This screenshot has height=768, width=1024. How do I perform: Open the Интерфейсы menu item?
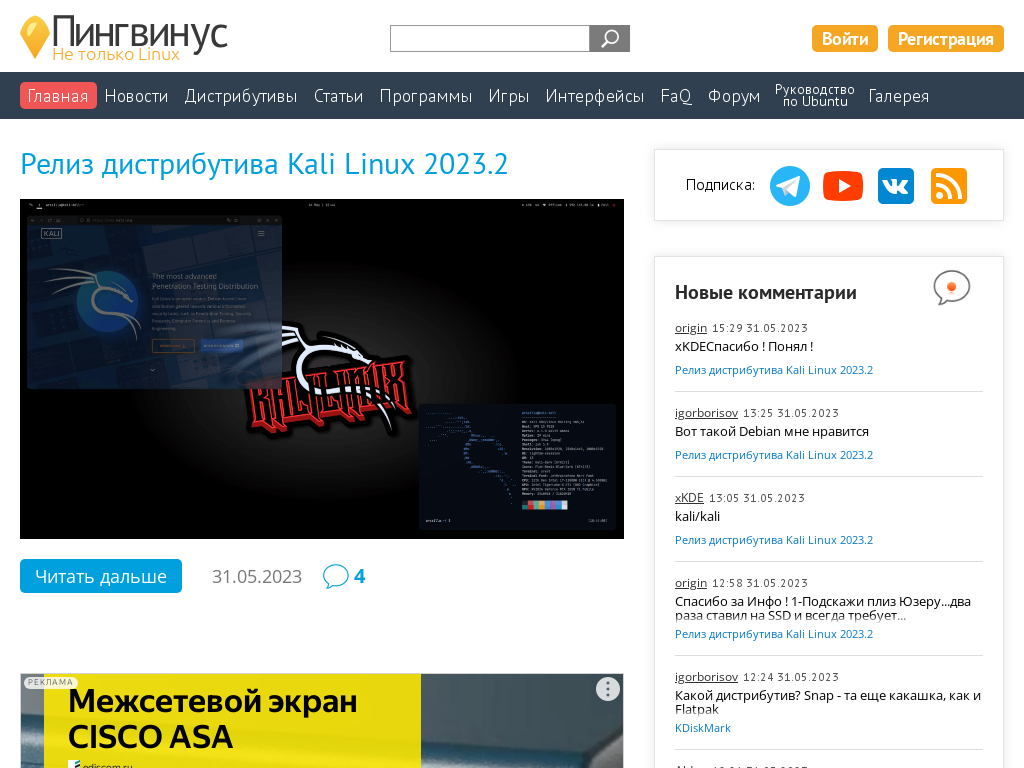[595, 96]
